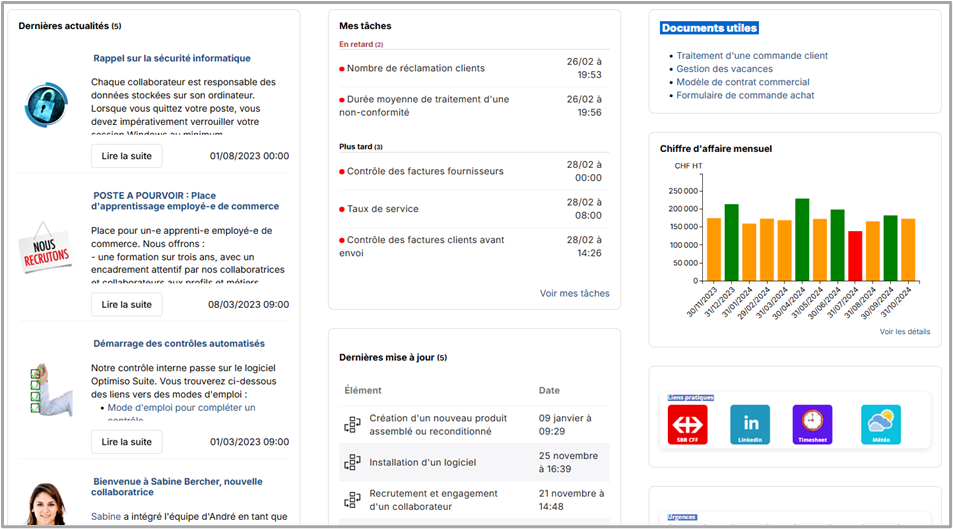
Task: Click process icon beside Création d'un nouveau produit
Action: (x=352, y=425)
